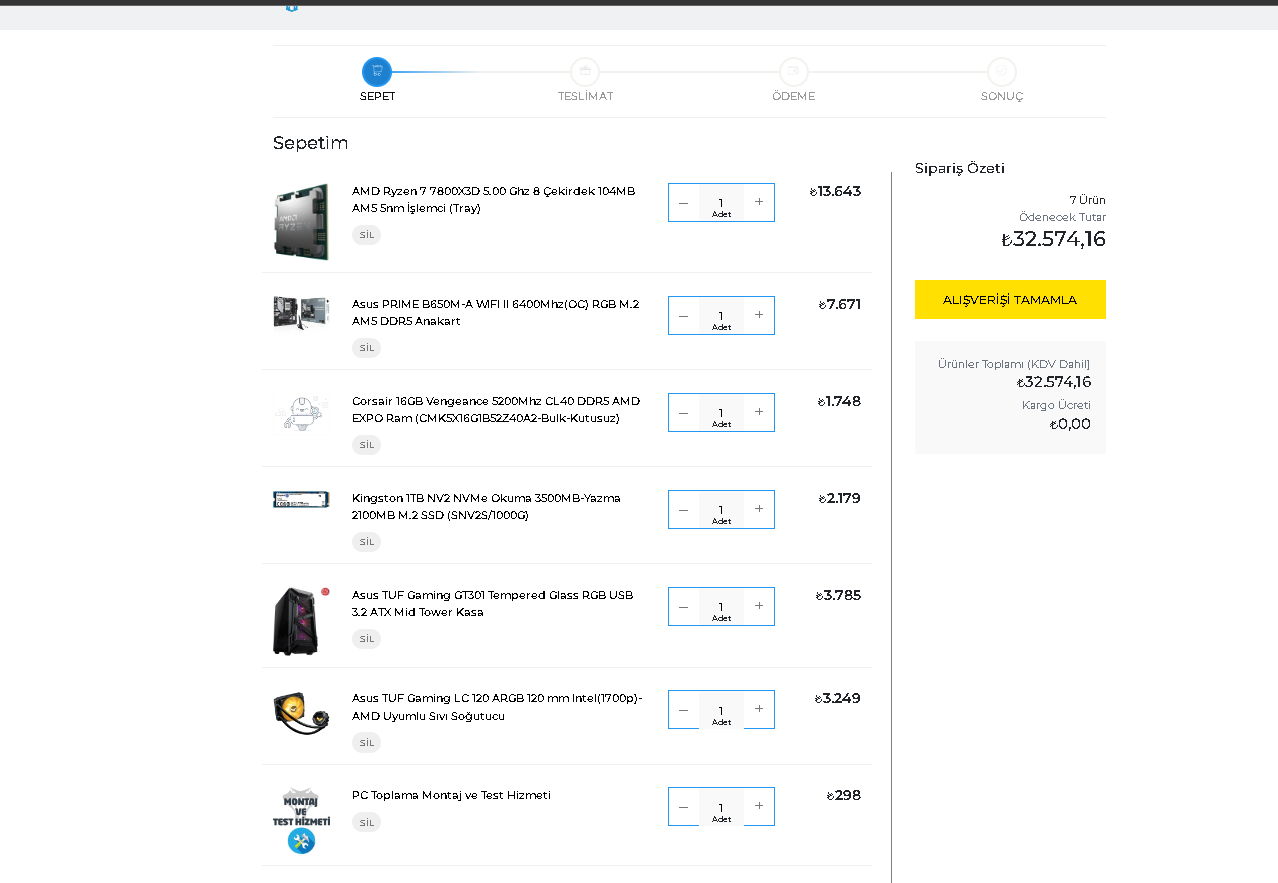Open AMD Ryzen 7 7800X3D product thumbnail

point(302,221)
